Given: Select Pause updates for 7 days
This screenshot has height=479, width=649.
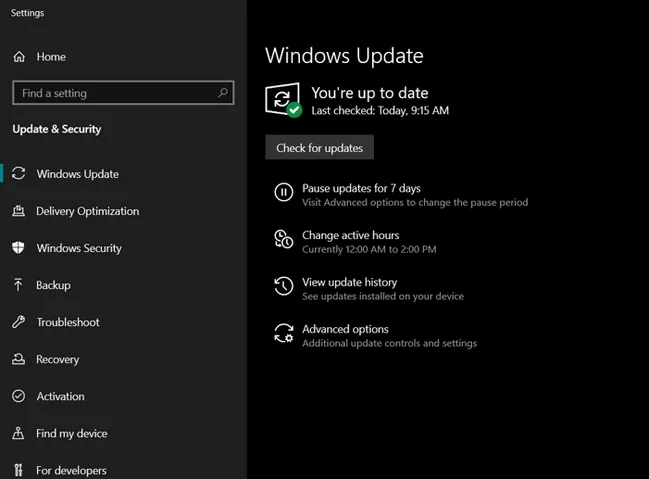Looking at the screenshot, I should [361, 188].
